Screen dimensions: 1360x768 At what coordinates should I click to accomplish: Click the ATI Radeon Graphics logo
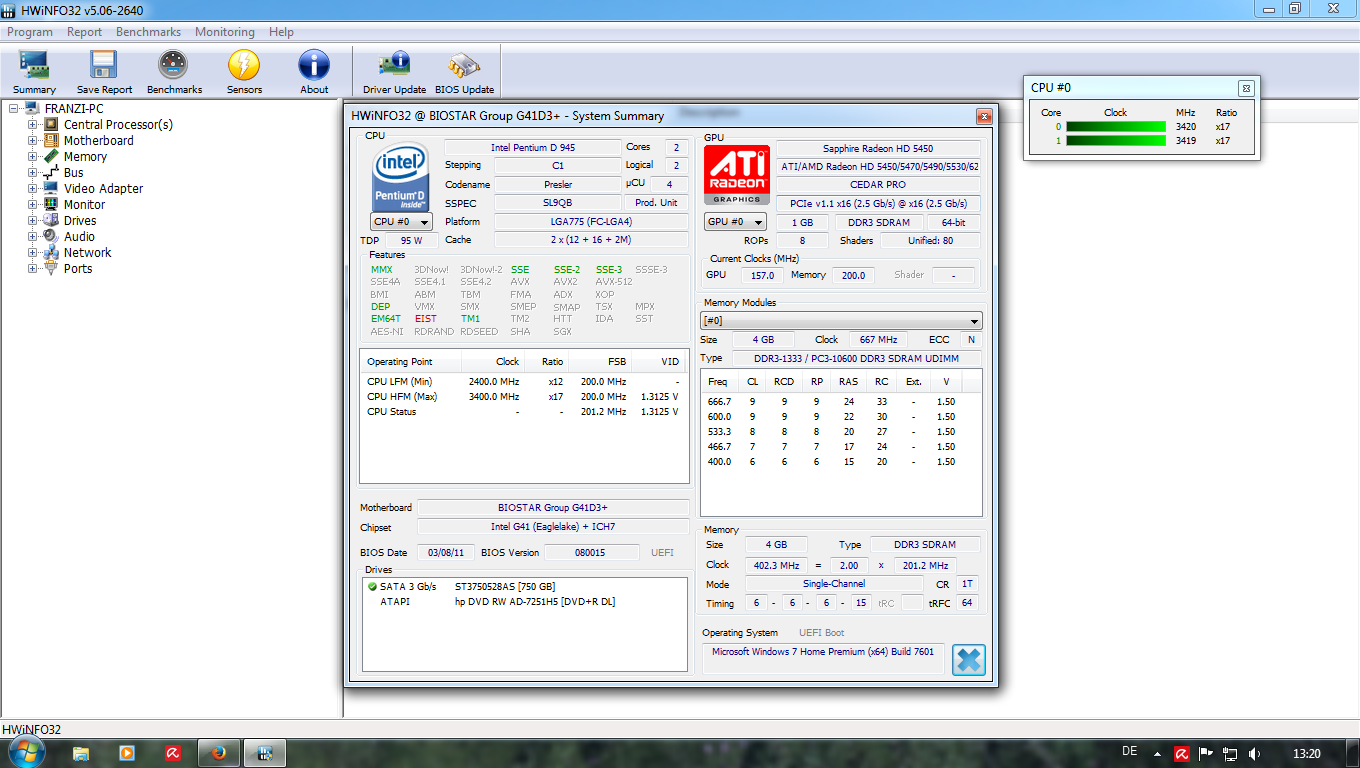737,174
